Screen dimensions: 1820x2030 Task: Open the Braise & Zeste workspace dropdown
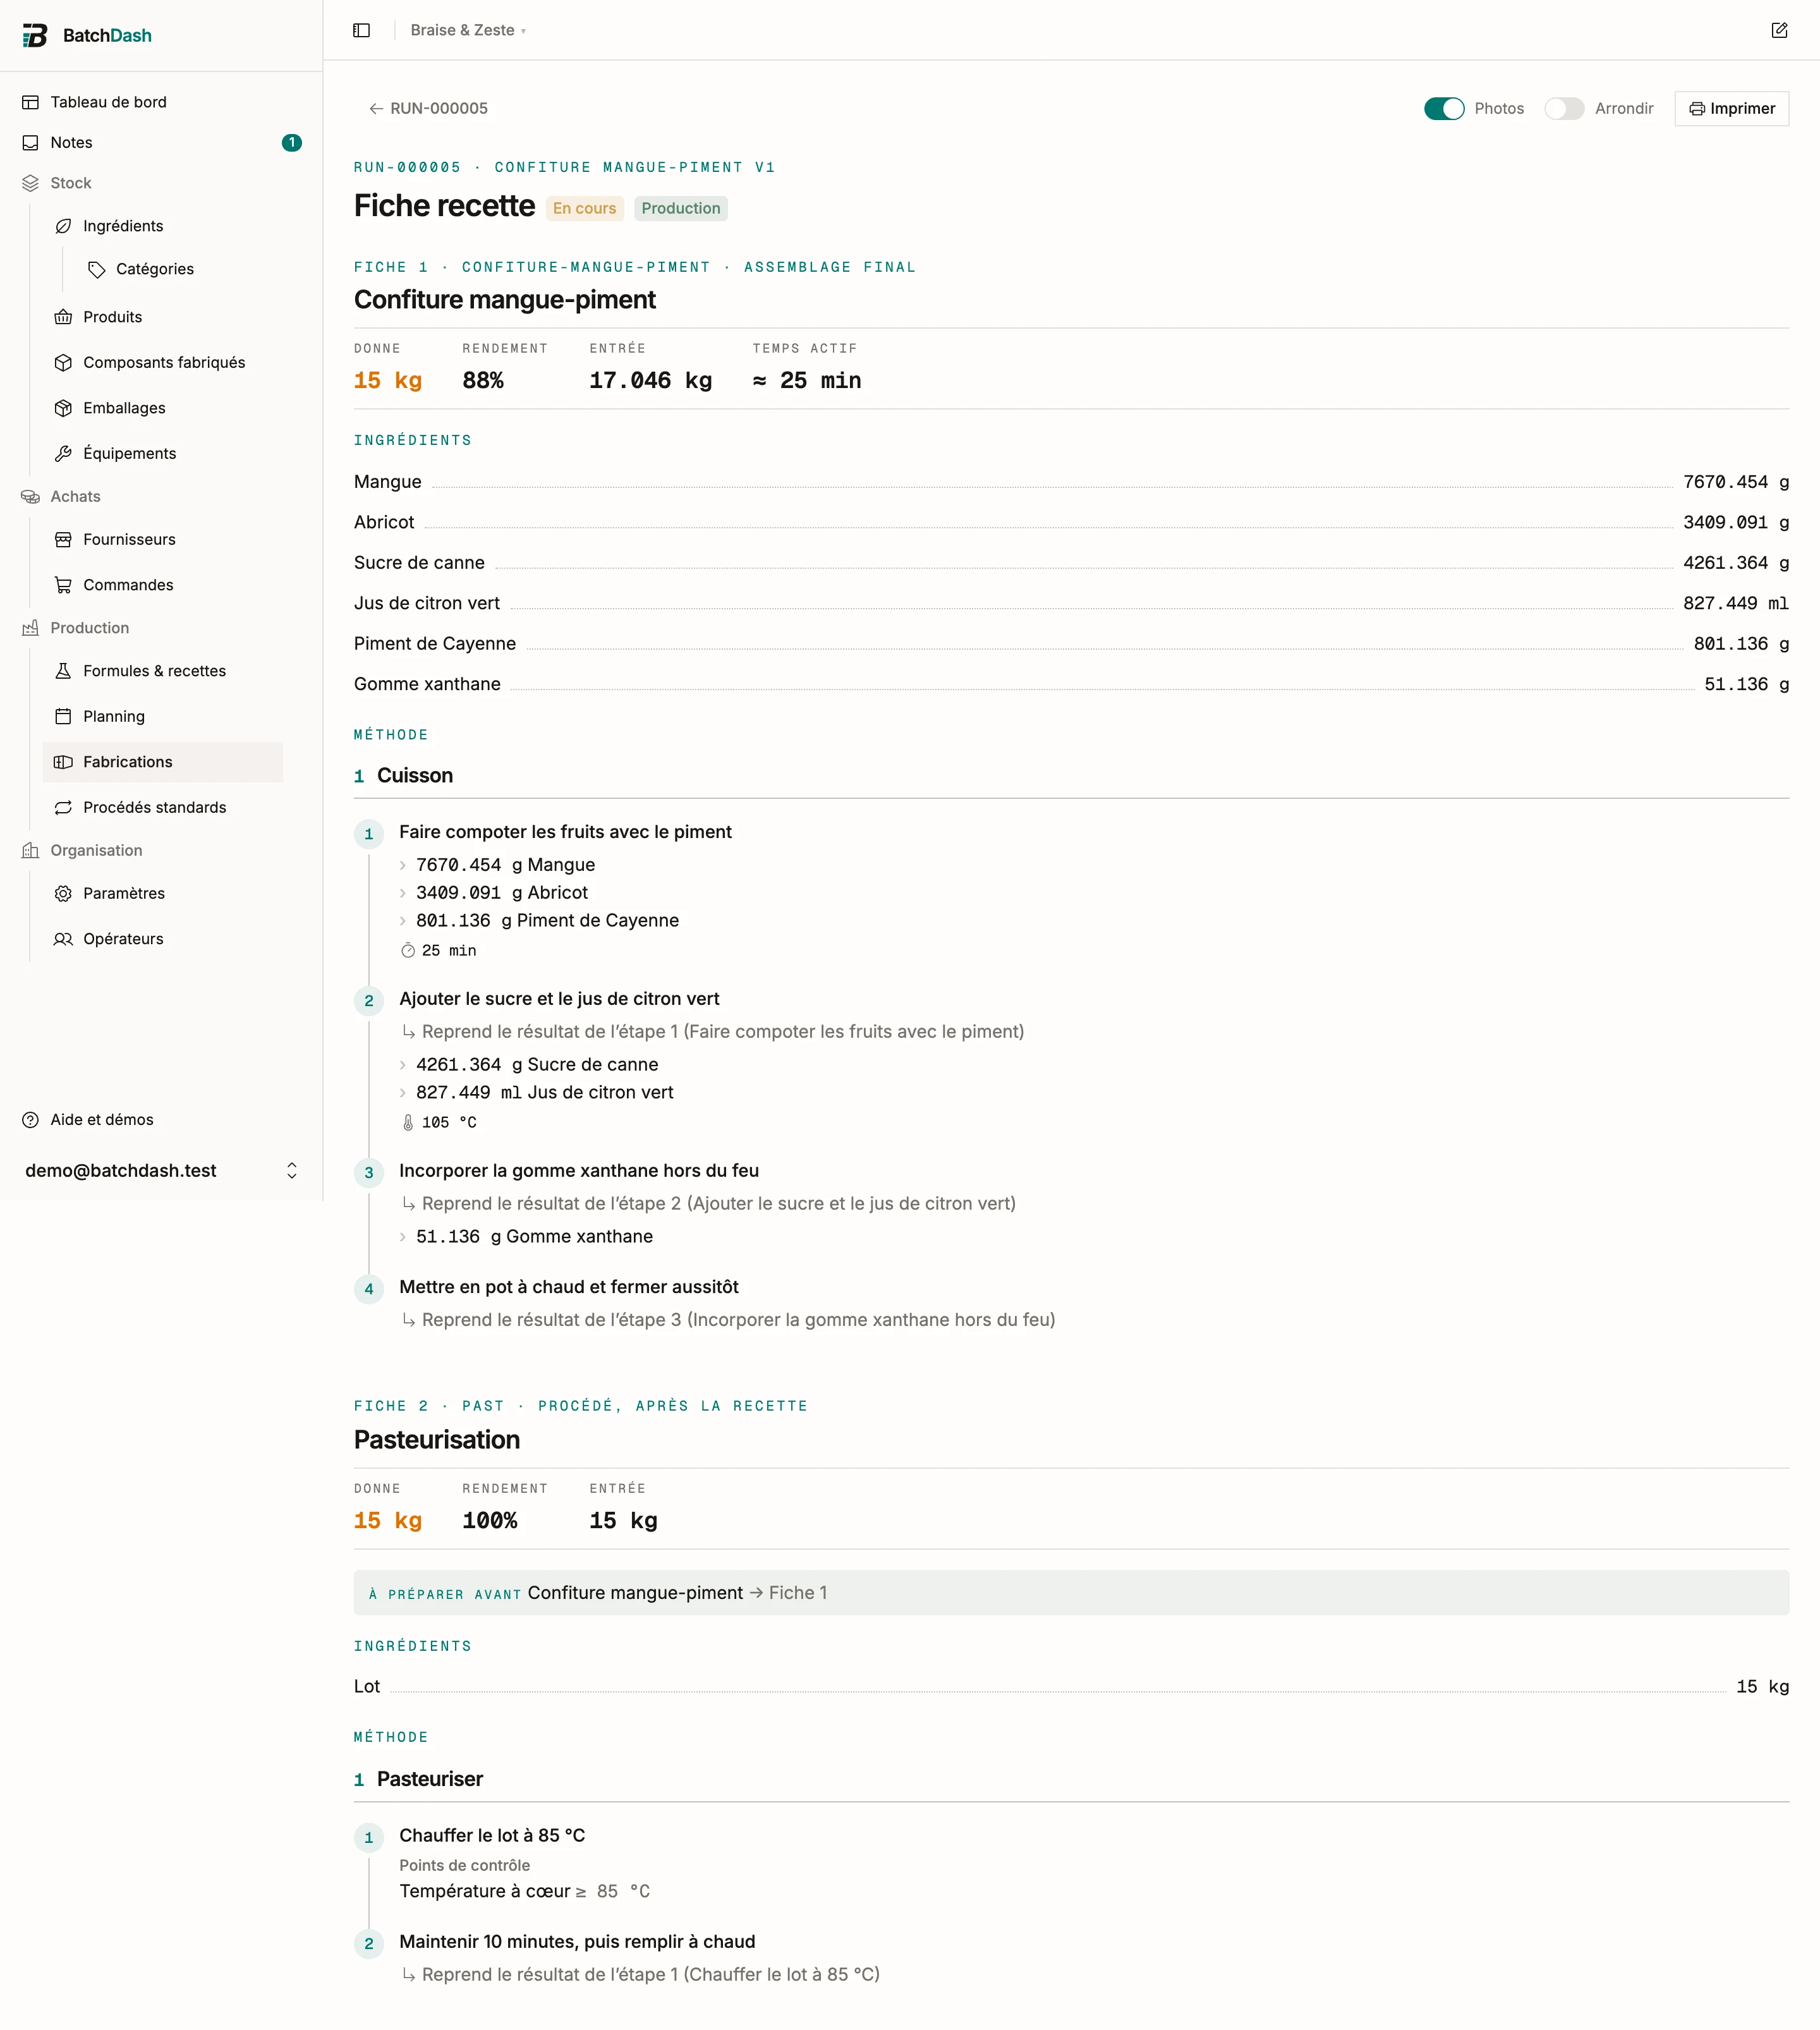point(468,30)
